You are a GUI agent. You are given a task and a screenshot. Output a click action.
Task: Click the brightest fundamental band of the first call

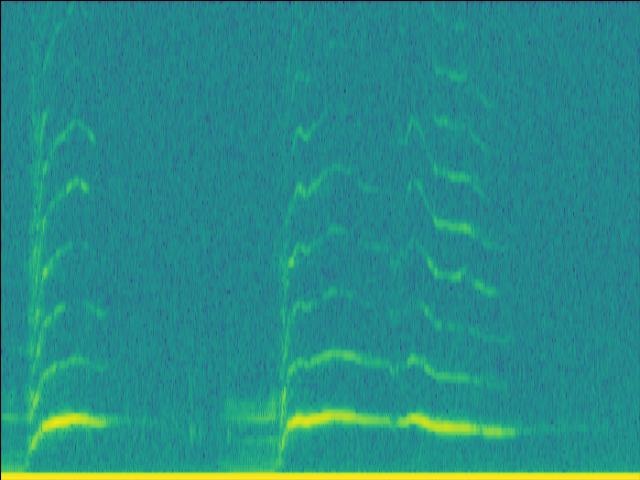(72, 421)
